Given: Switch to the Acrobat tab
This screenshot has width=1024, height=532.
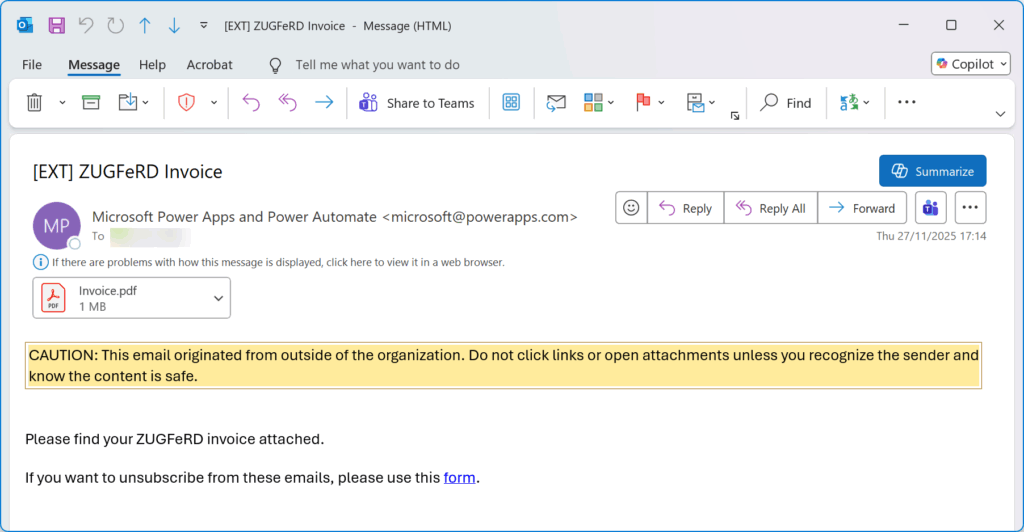Looking at the screenshot, I should [x=209, y=65].
